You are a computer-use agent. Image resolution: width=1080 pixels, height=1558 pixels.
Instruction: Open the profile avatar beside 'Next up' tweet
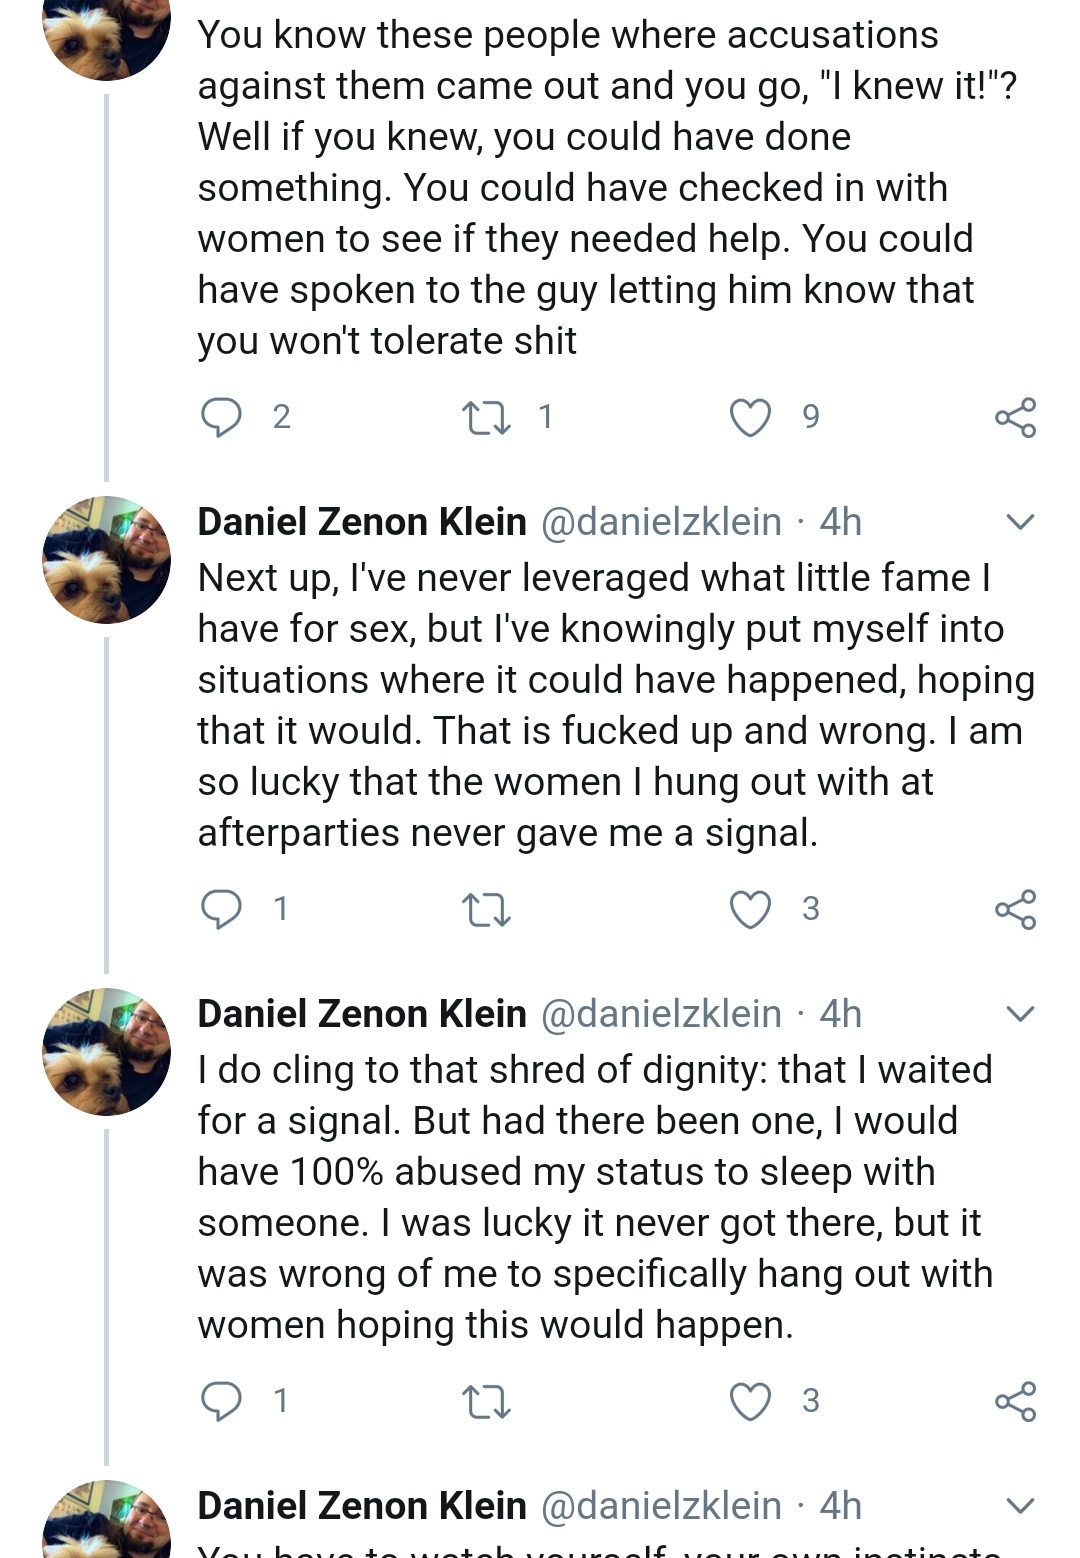tap(107, 560)
